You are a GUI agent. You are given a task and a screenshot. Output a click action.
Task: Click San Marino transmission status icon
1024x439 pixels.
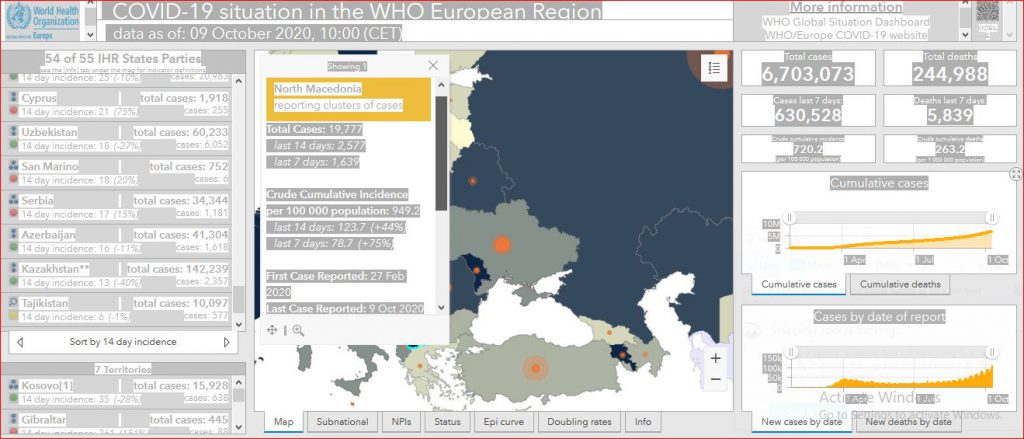(x=13, y=166)
